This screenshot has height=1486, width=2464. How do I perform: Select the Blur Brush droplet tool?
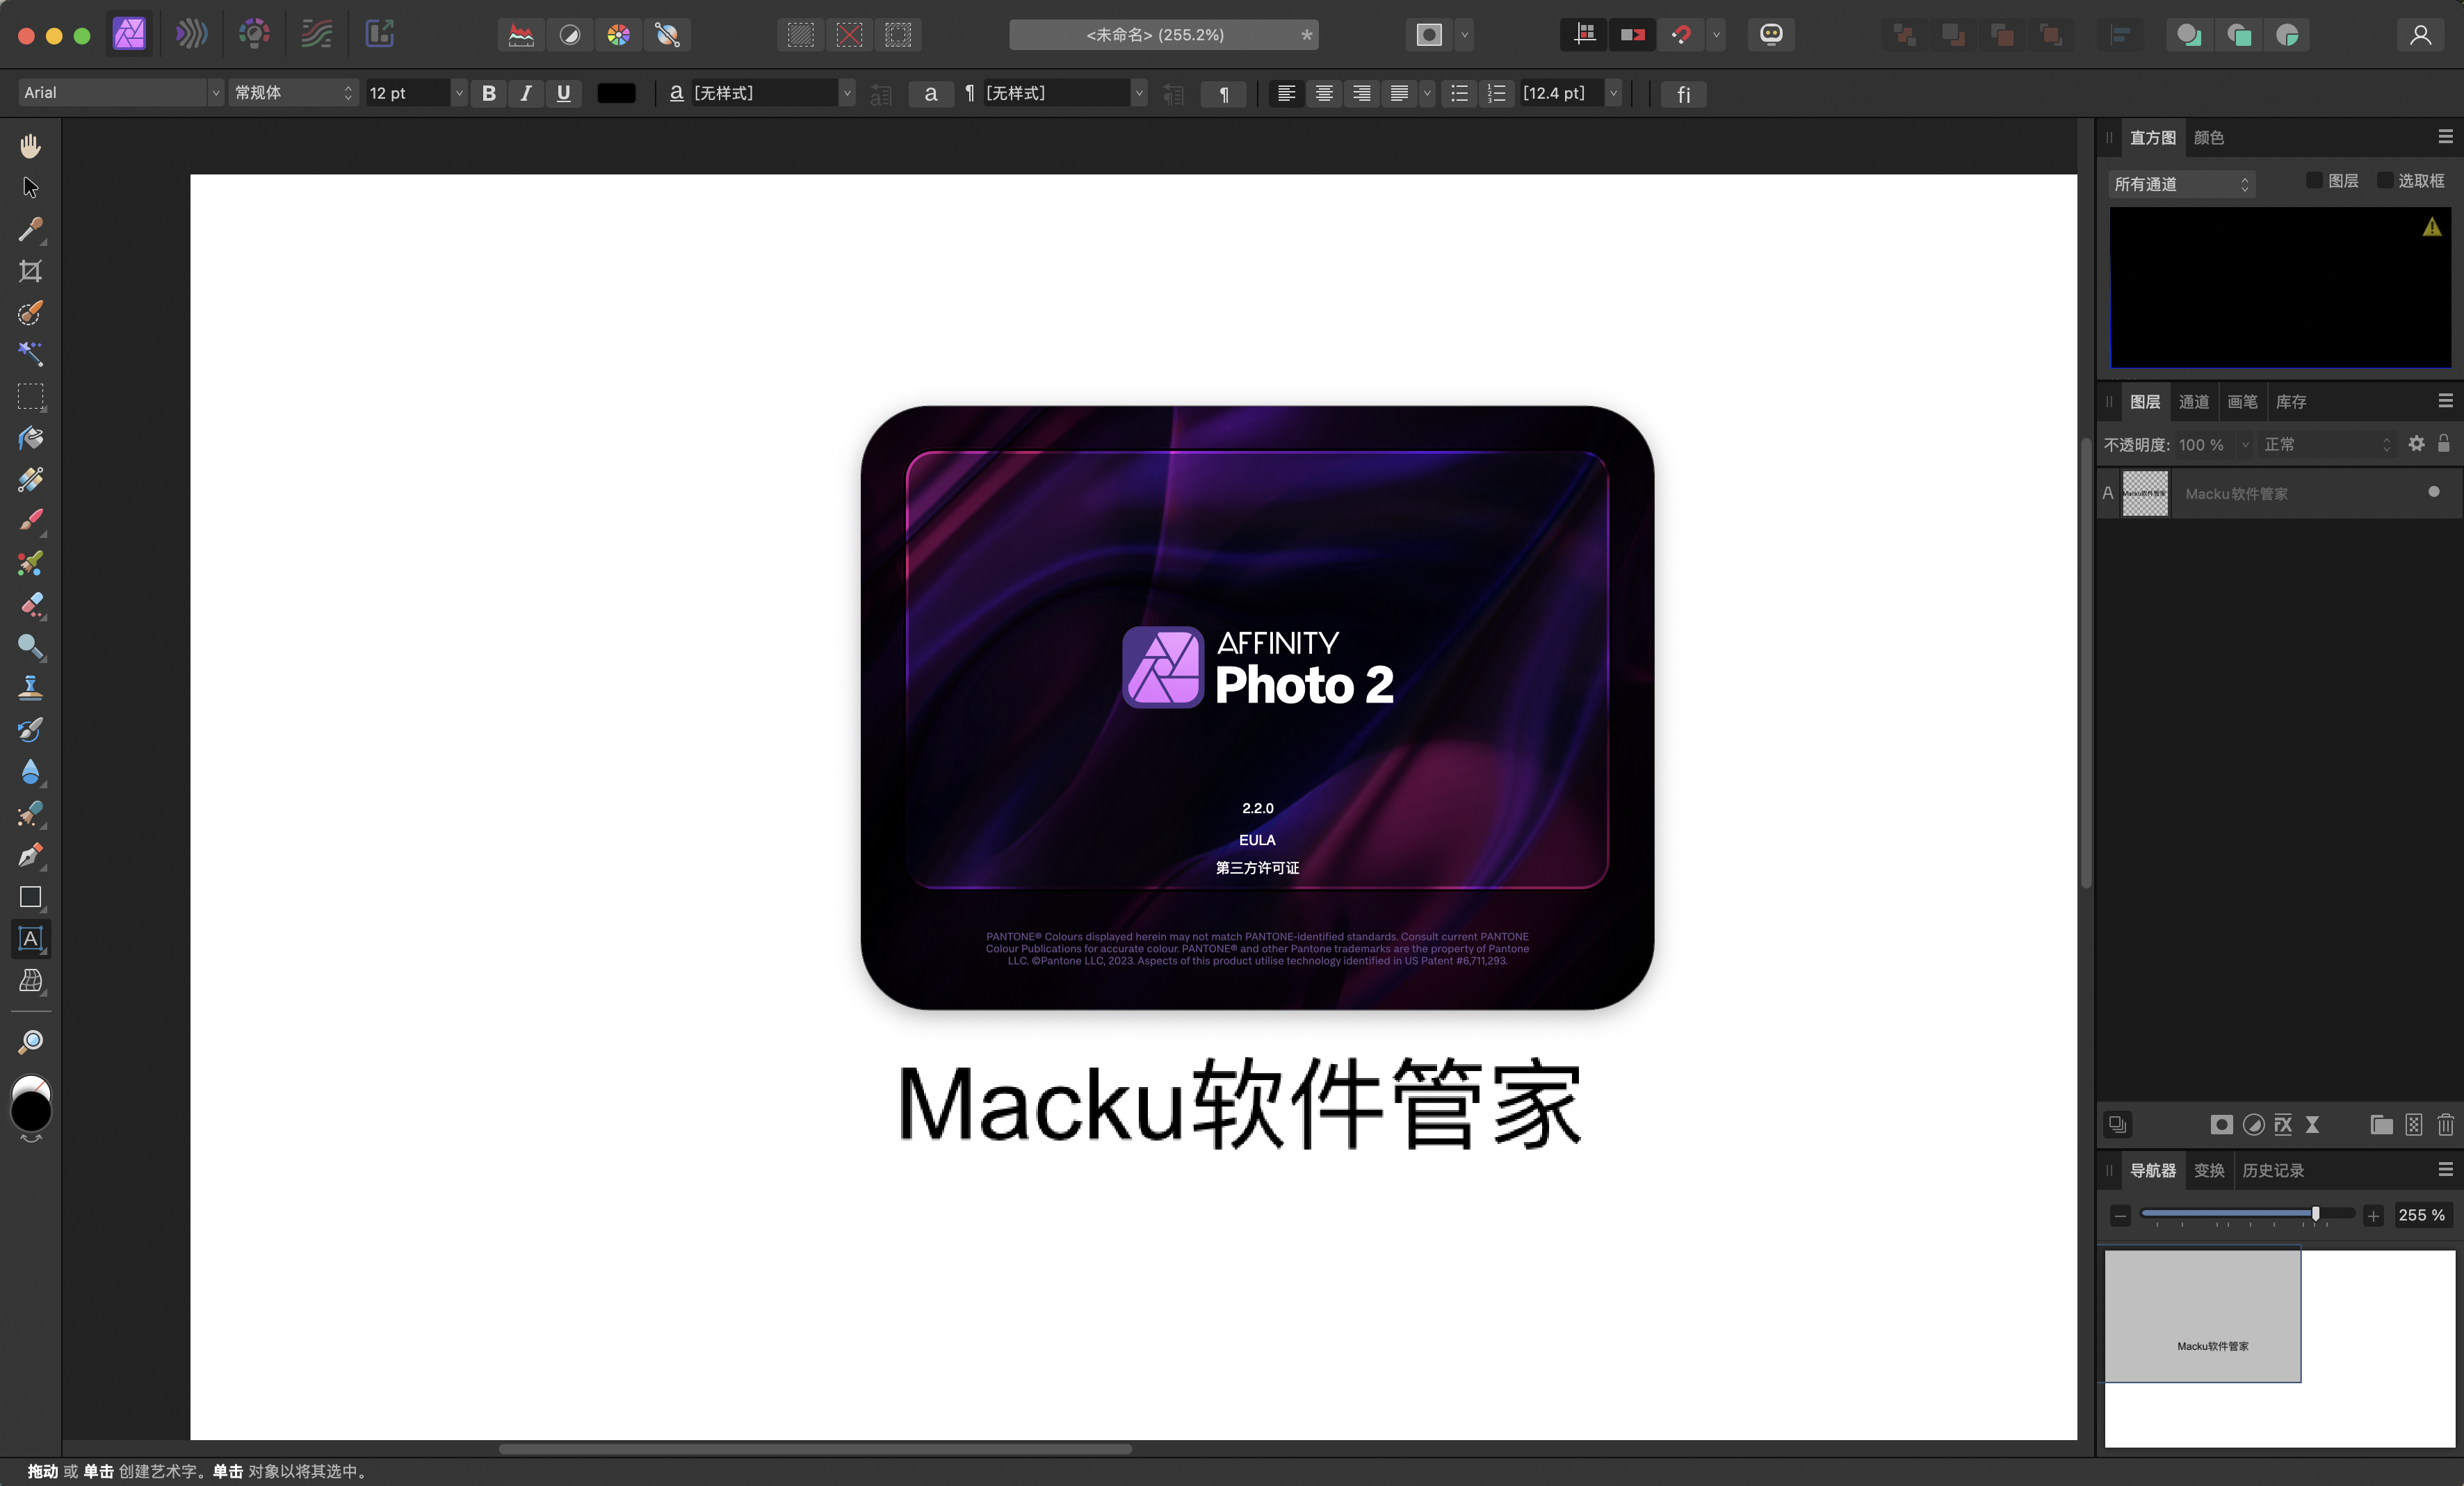[30, 772]
